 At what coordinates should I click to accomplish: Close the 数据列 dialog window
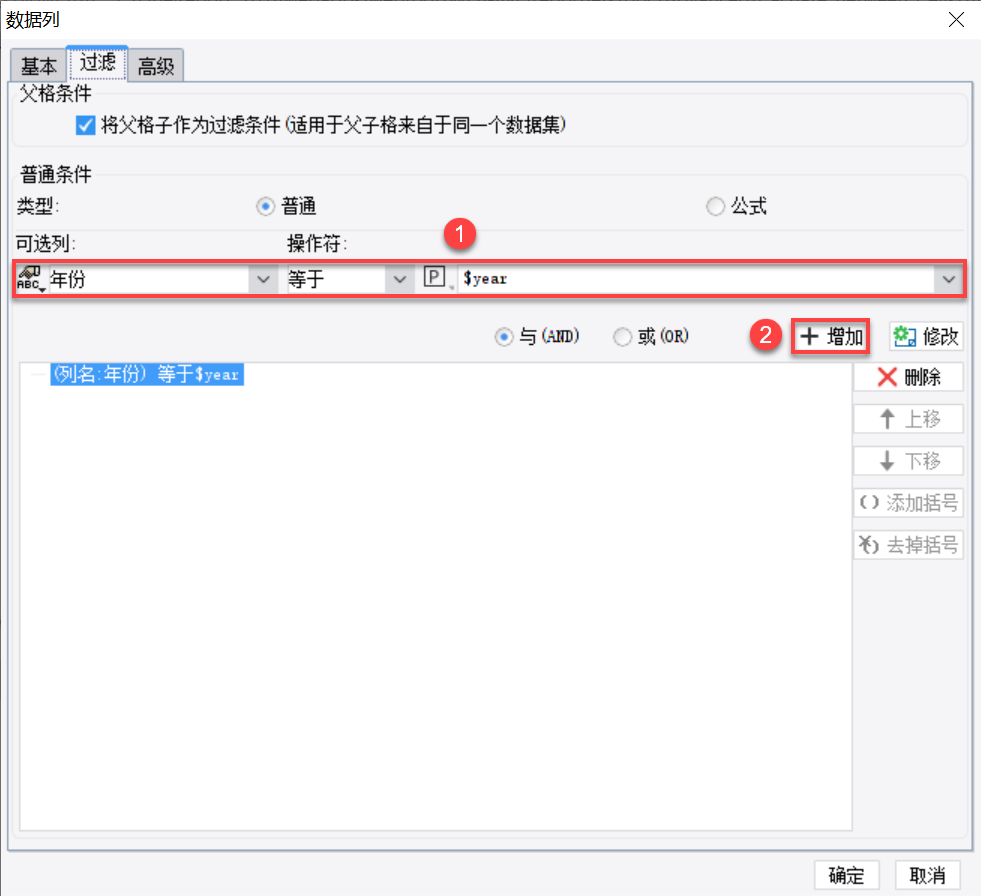point(956,19)
